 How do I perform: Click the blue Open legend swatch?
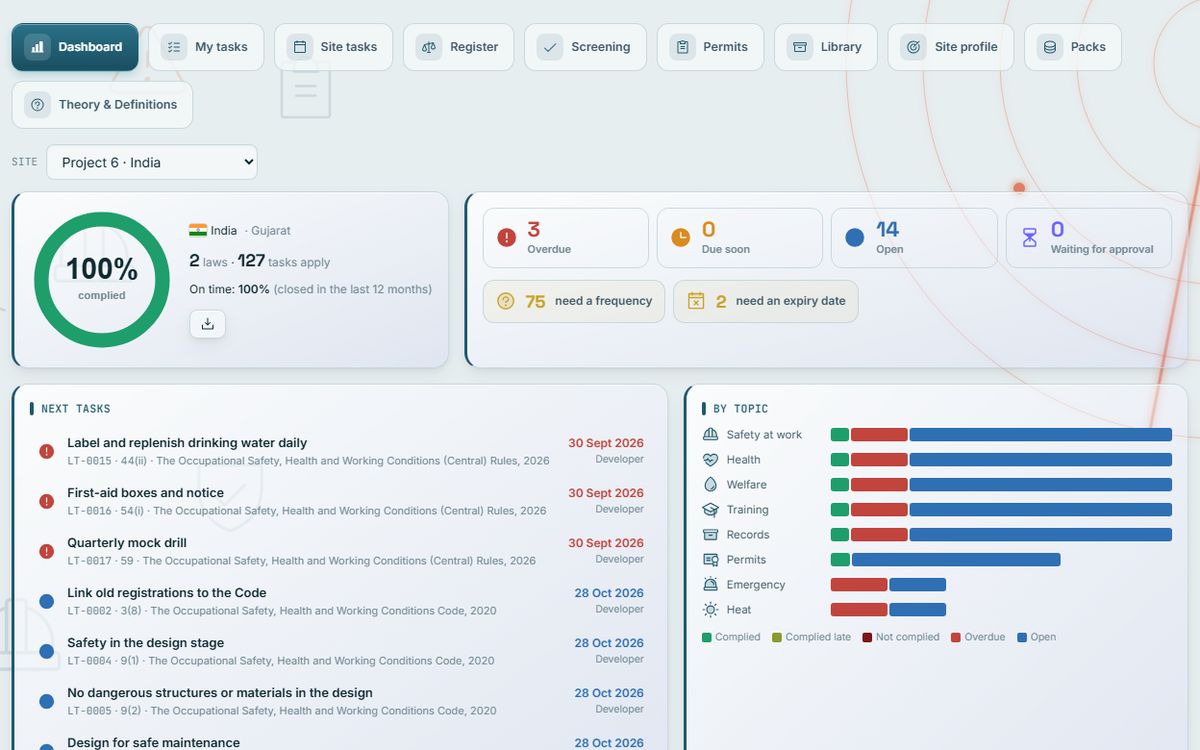[1022, 637]
